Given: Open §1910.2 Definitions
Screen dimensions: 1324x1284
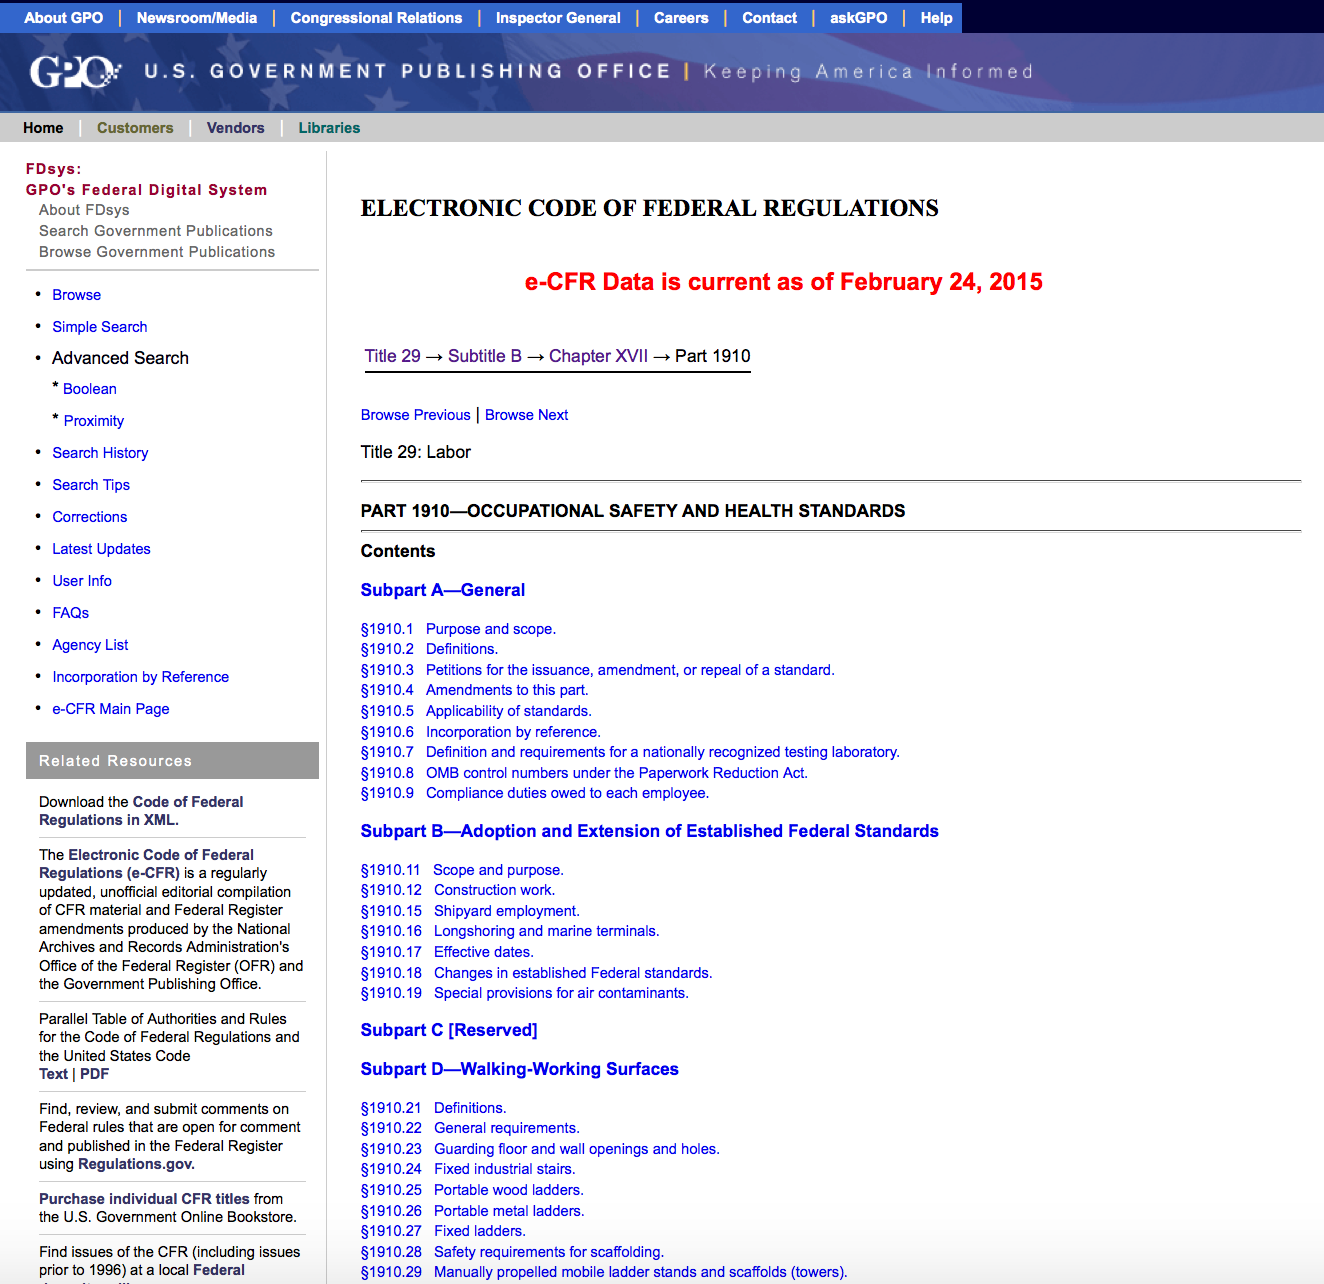Looking at the screenshot, I should (x=429, y=649).
